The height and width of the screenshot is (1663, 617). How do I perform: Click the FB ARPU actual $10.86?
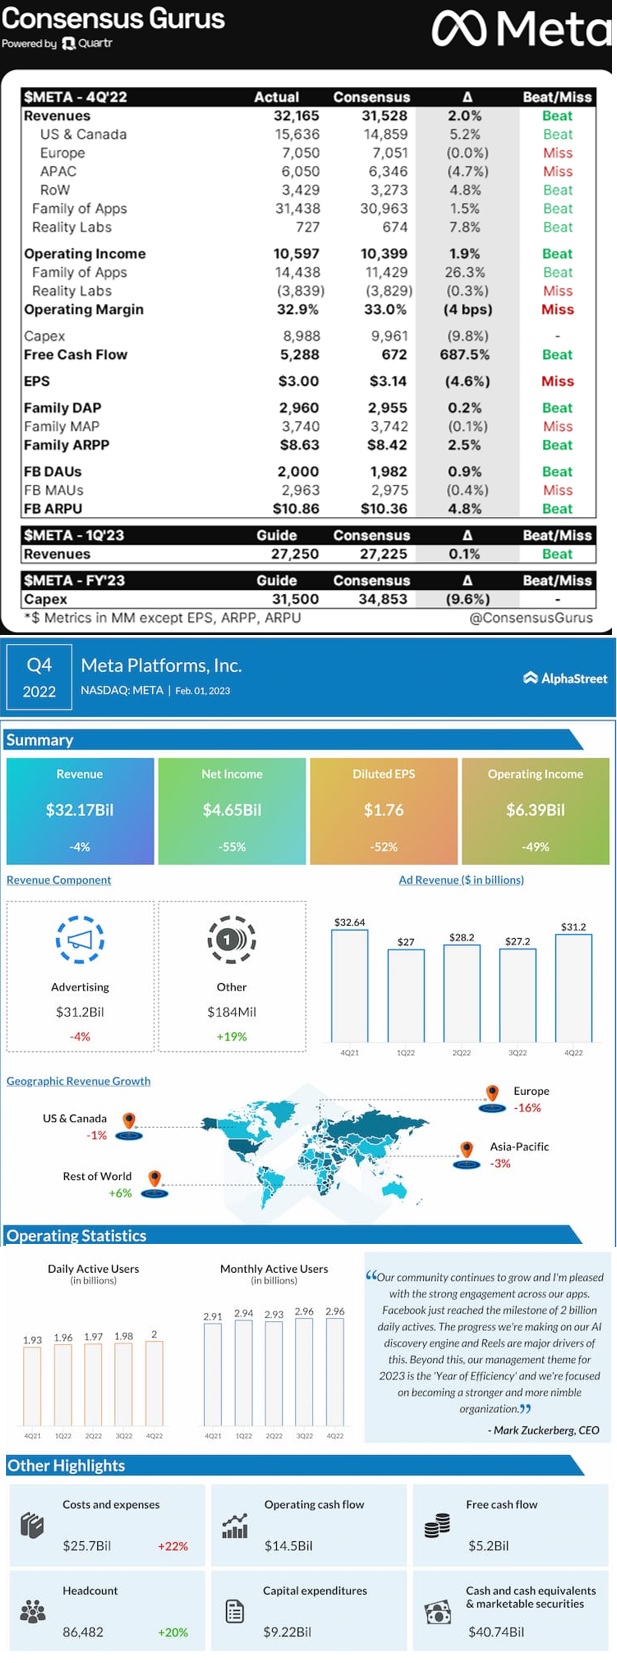(297, 508)
